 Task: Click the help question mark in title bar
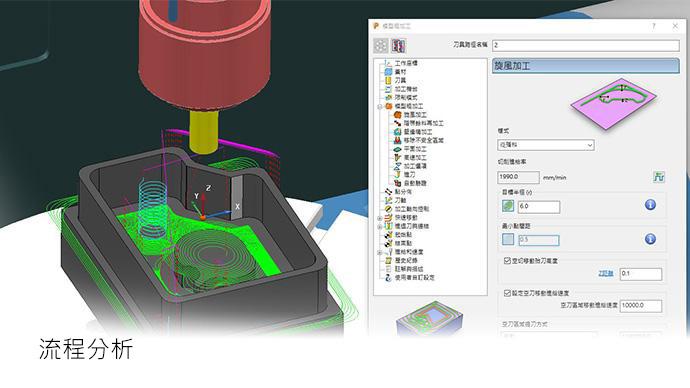click(x=653, y=26)
